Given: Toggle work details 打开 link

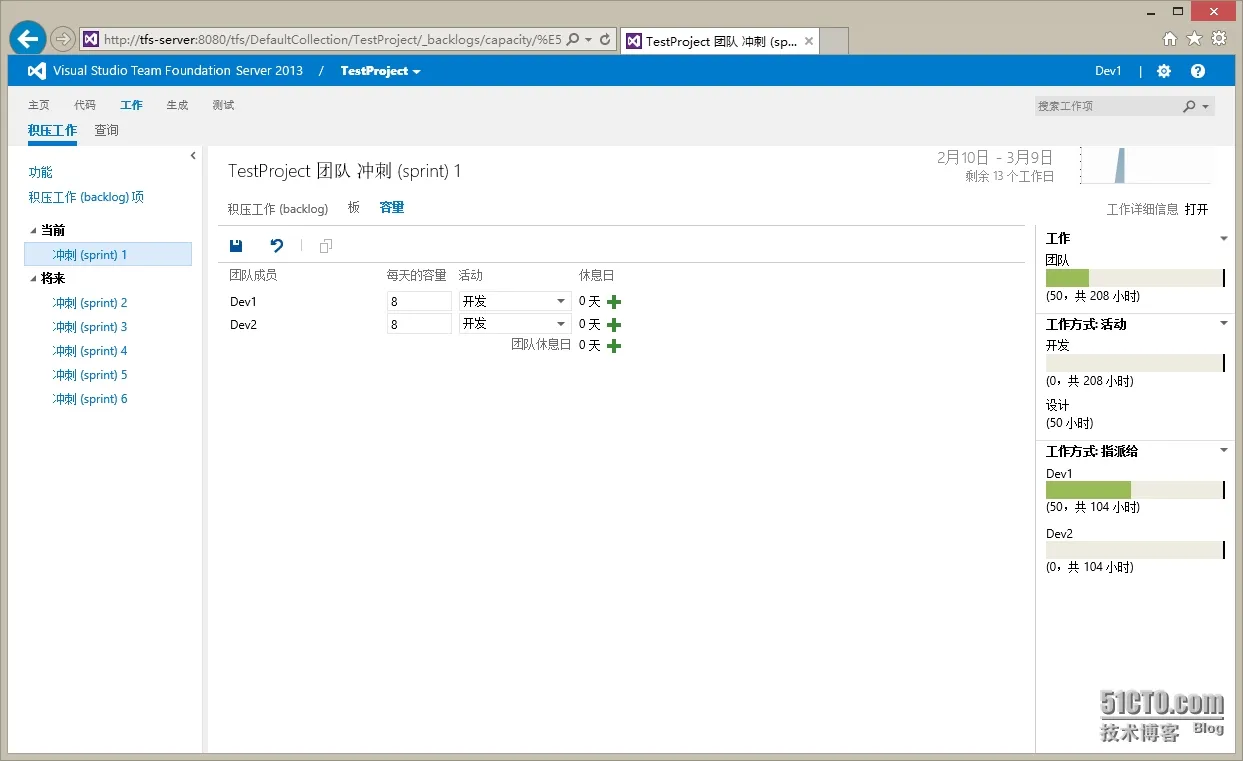Looking at the screenshot, I should click(x=1196, y=210).
